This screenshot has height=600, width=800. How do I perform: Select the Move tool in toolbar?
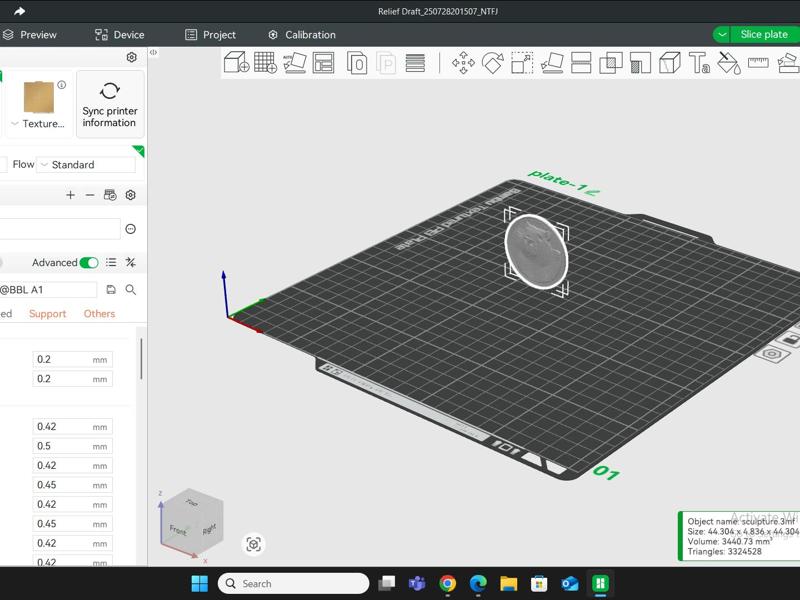coord(463,63)
